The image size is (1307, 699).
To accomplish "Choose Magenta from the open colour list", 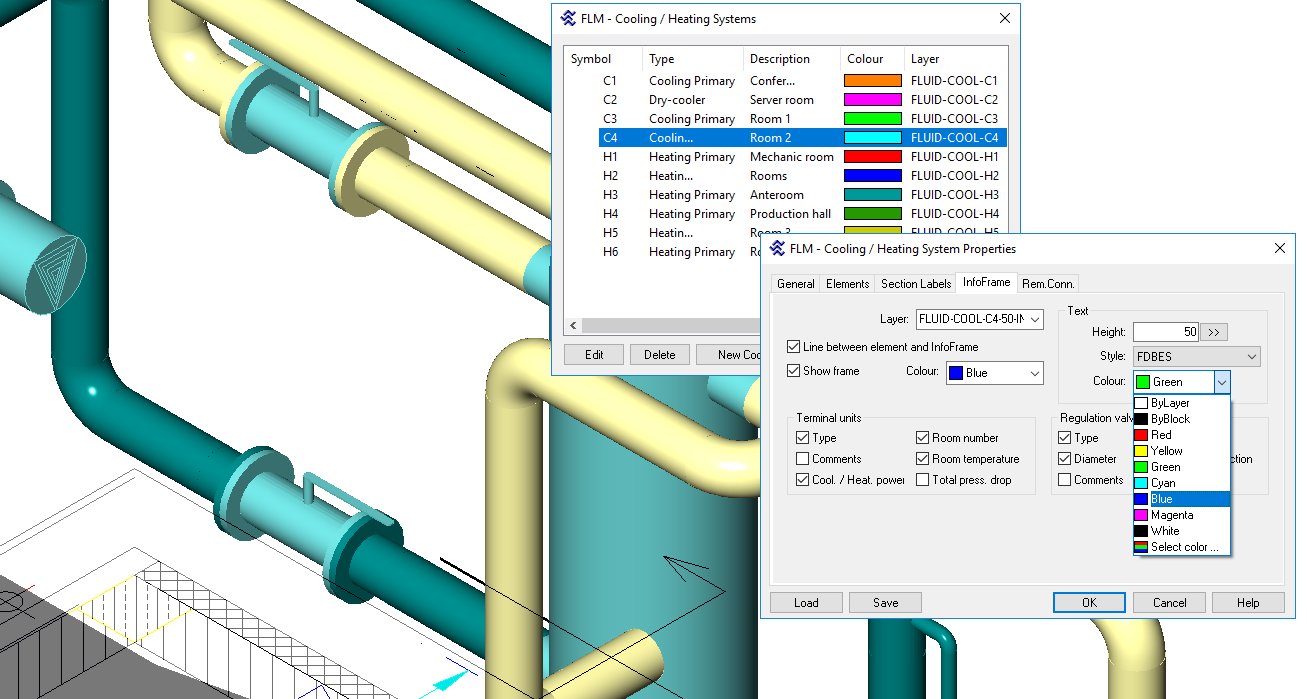I will [1171, 515].
